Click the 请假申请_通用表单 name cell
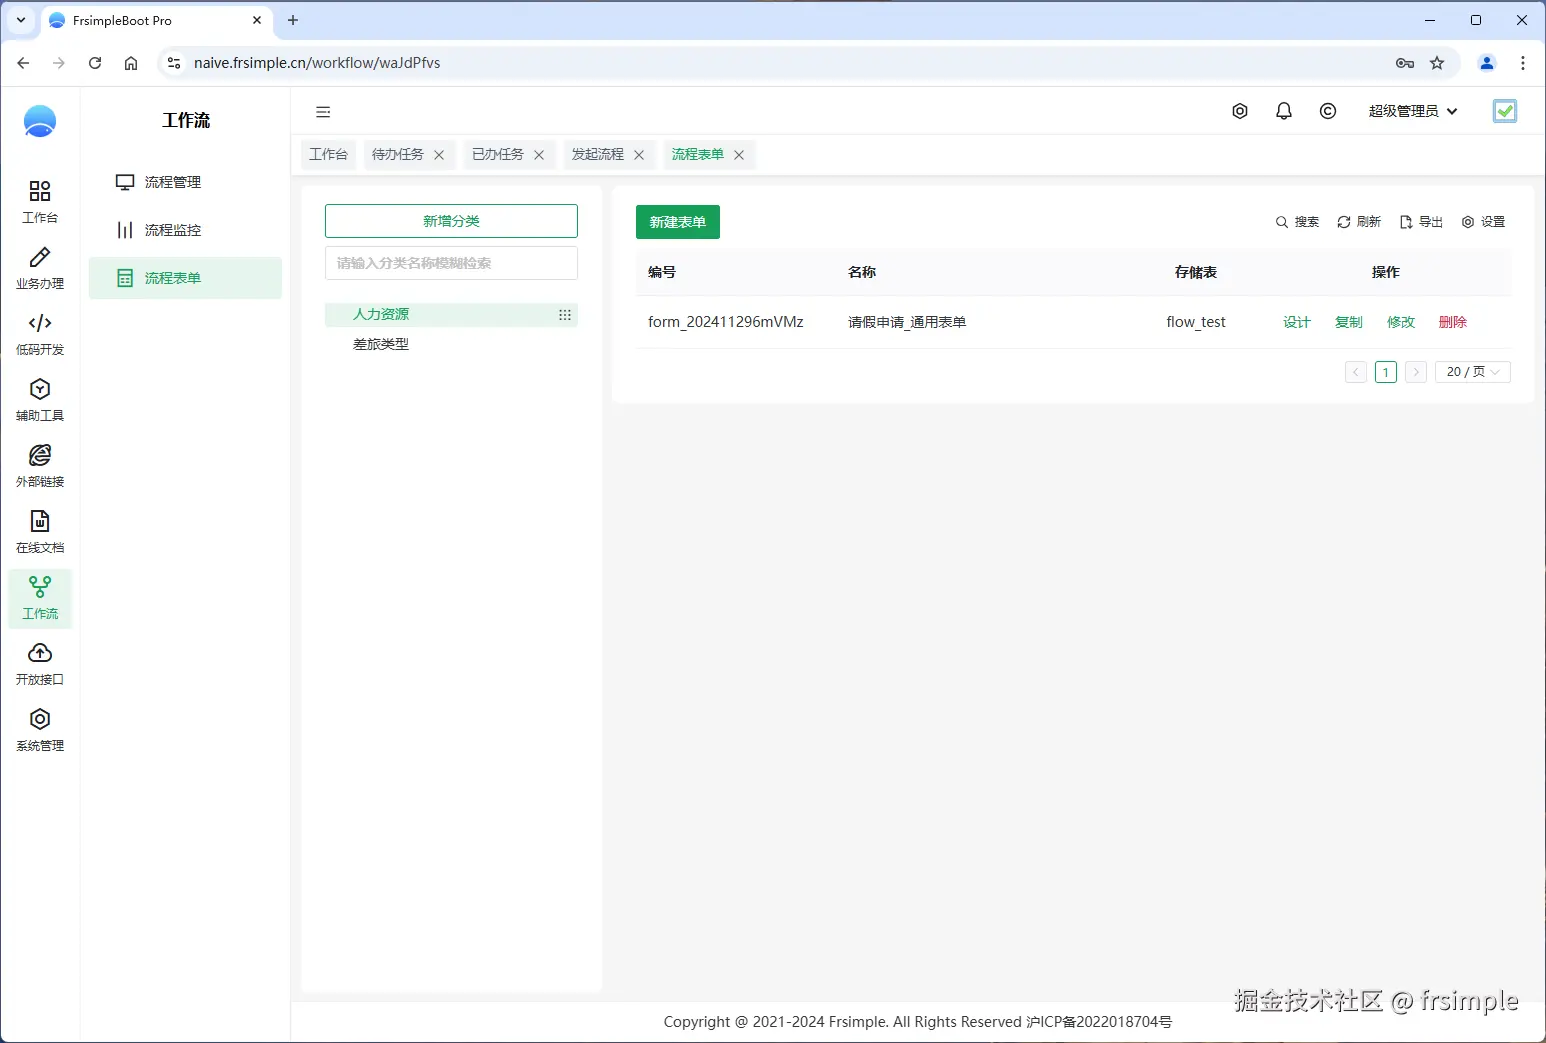This screenshot has height=1043, width=1546. click(x=907, y=322)
